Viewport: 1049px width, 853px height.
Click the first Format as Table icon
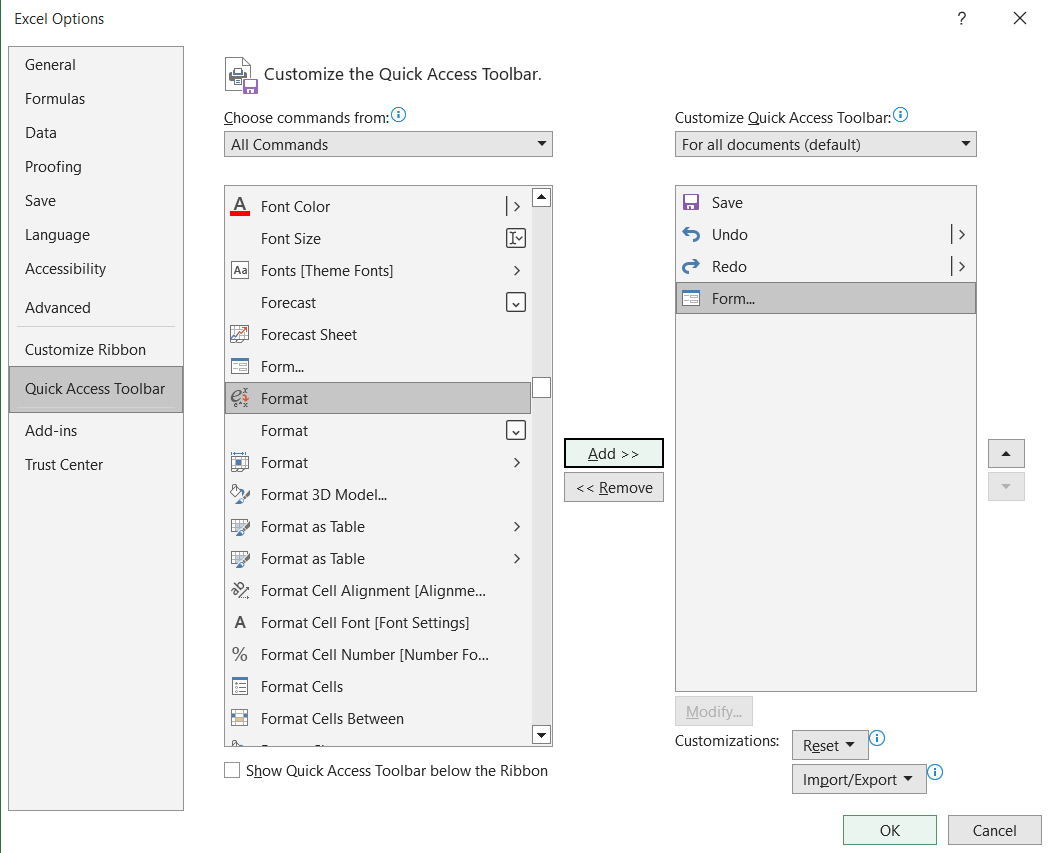click(x=240, y=527)
